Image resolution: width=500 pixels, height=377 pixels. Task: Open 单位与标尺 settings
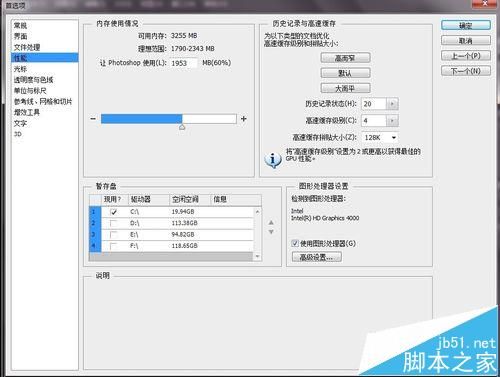pyautogui.click(x=30, y=91)
